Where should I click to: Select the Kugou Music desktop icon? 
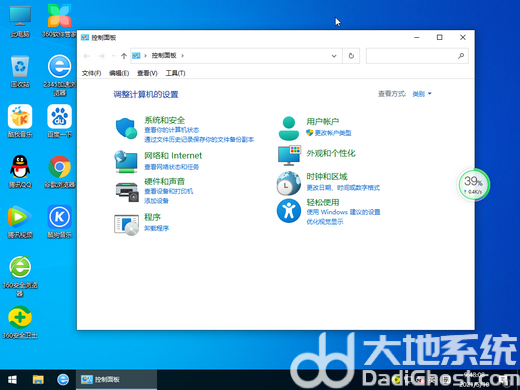[59, 222]
